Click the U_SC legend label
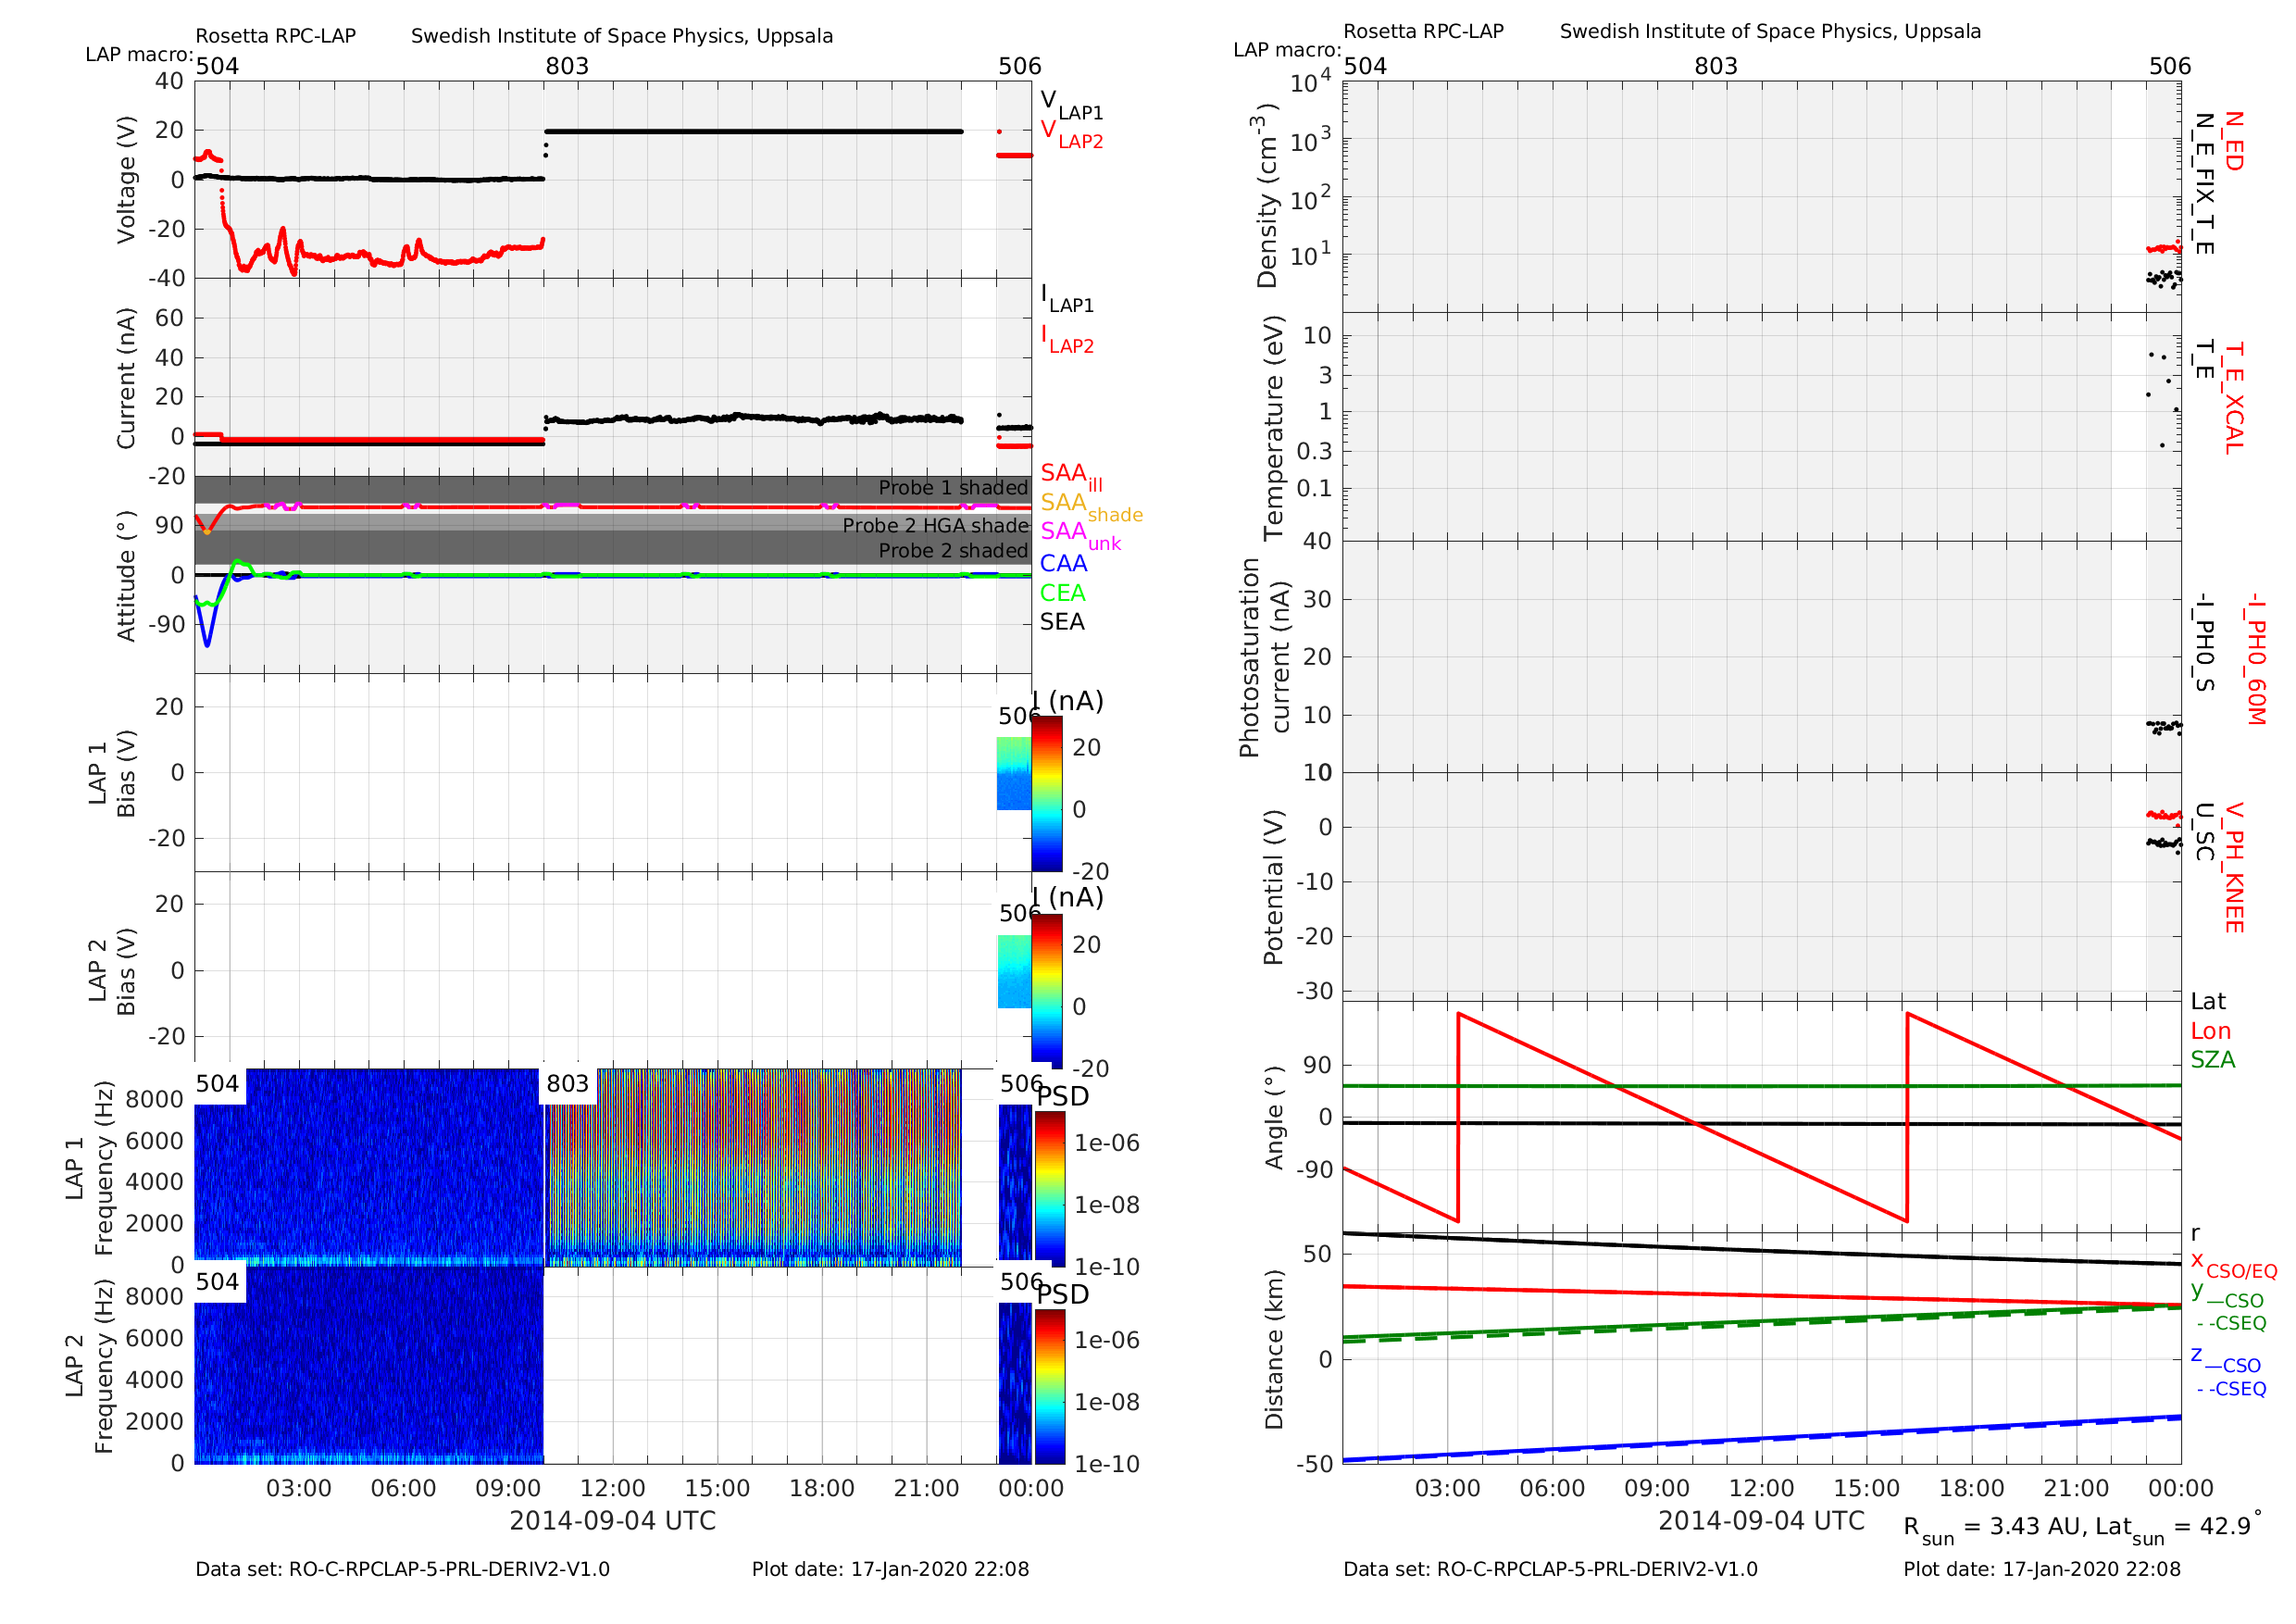Screen dimensions: 2296x1624 click(2203, 832)
